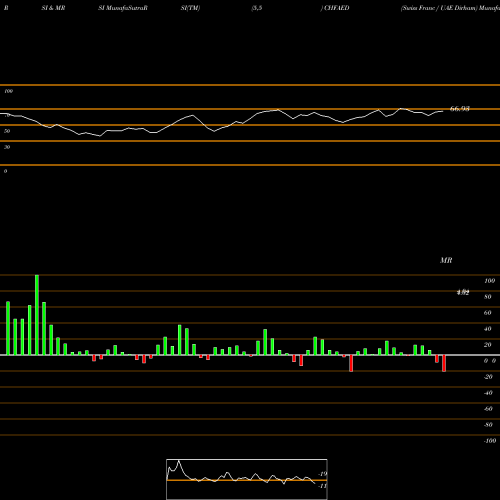Click the -40 label on MR axis
The width and height of the screenshot is (500, 500).
(x=488, y=393)
